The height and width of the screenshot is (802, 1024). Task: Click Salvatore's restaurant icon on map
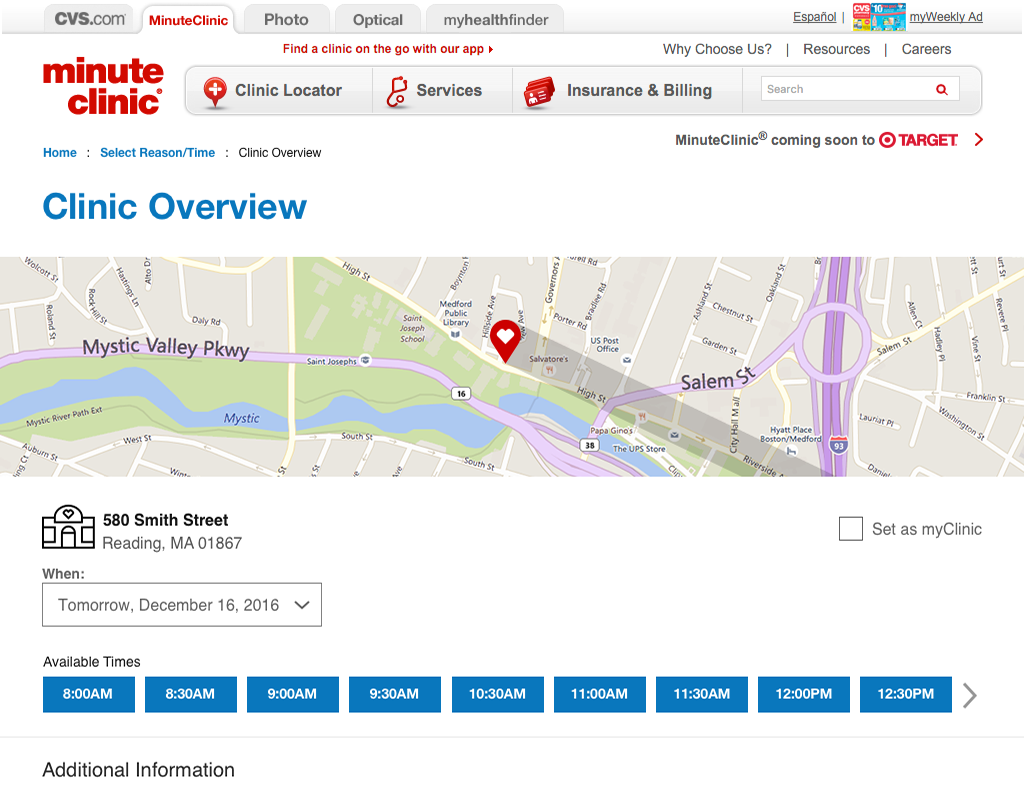click(550, 370)
